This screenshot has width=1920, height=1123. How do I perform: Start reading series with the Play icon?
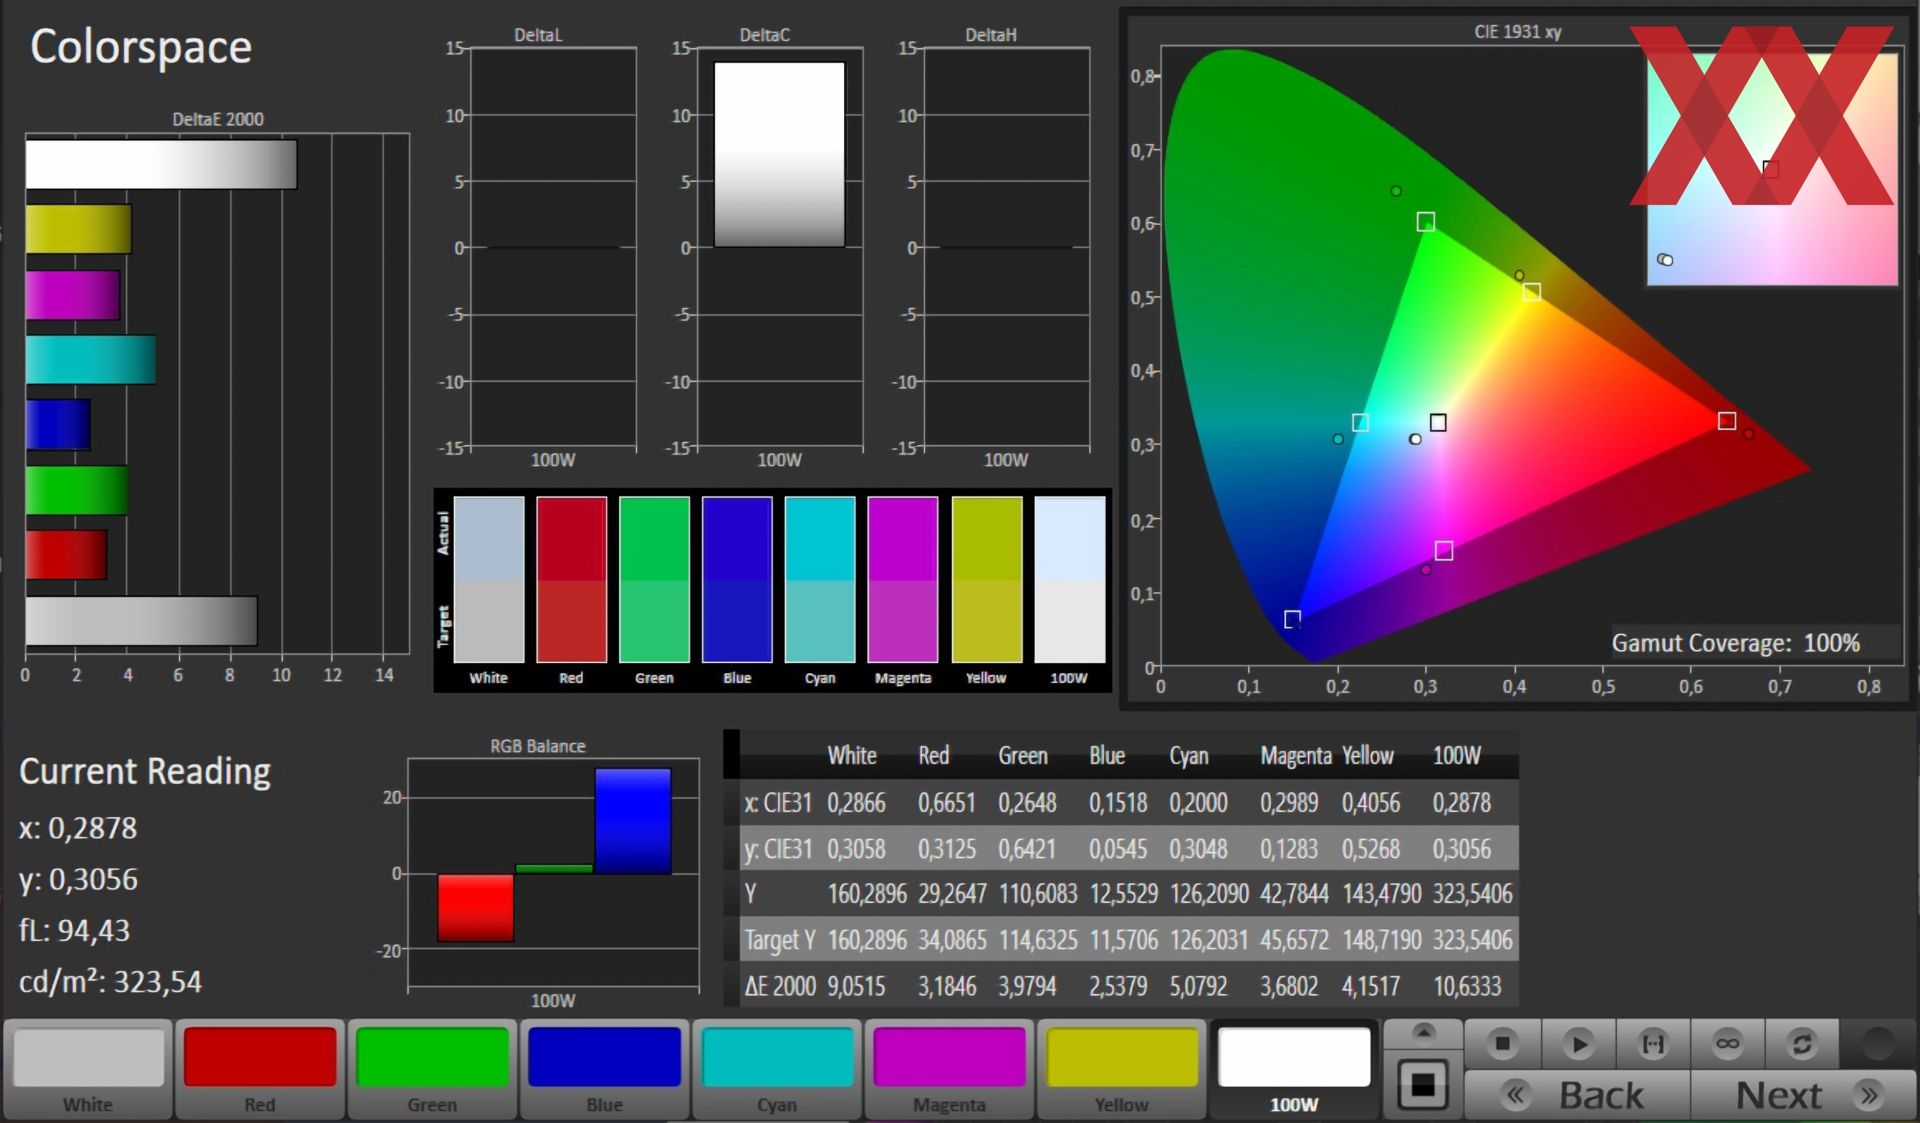1578,1044
